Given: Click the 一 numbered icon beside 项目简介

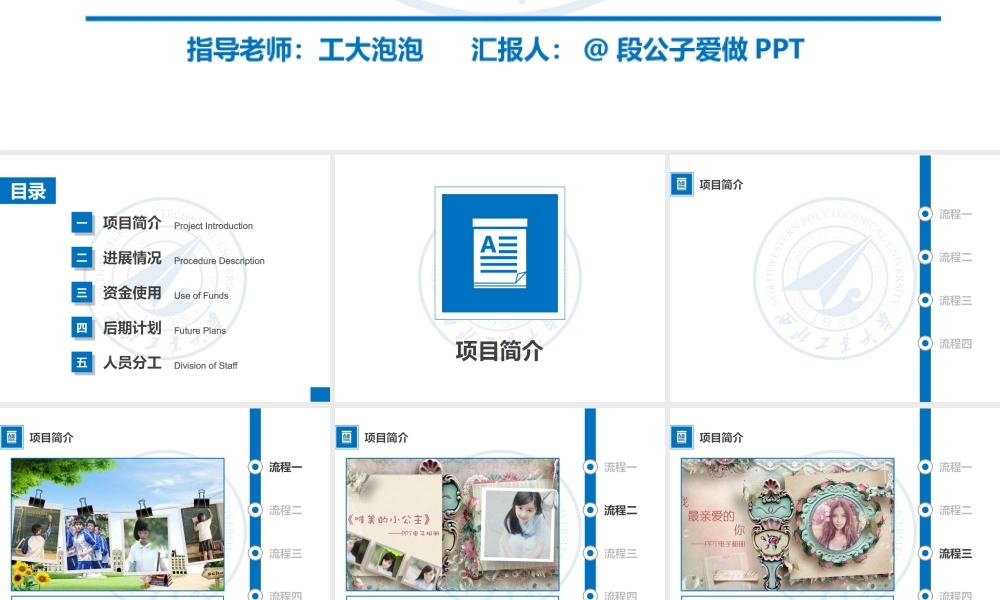Looking at the screenshot, I should (82, 223).
